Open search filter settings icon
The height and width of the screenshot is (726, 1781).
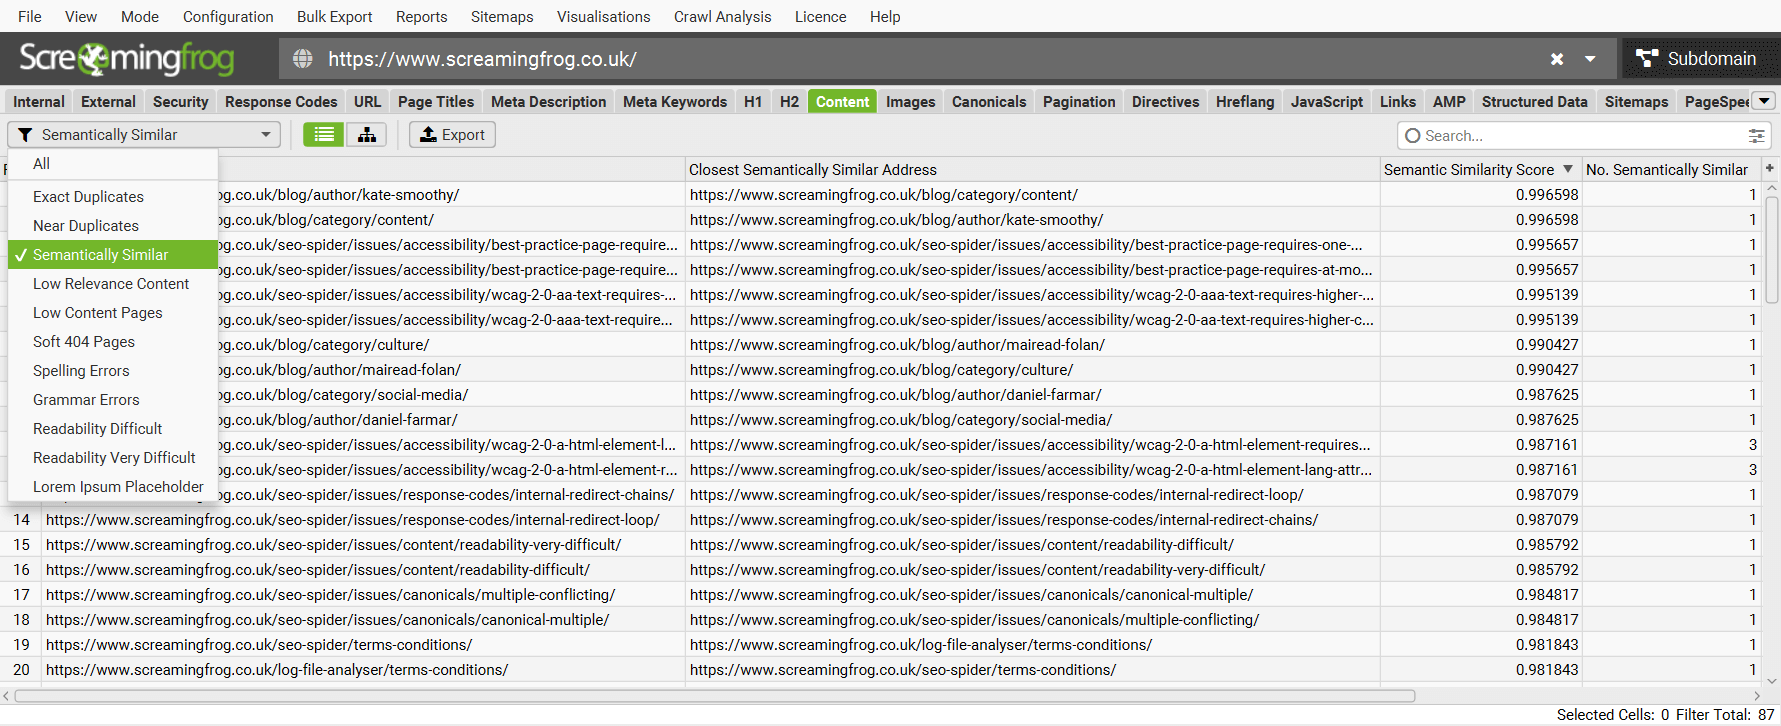(1756, 136)
